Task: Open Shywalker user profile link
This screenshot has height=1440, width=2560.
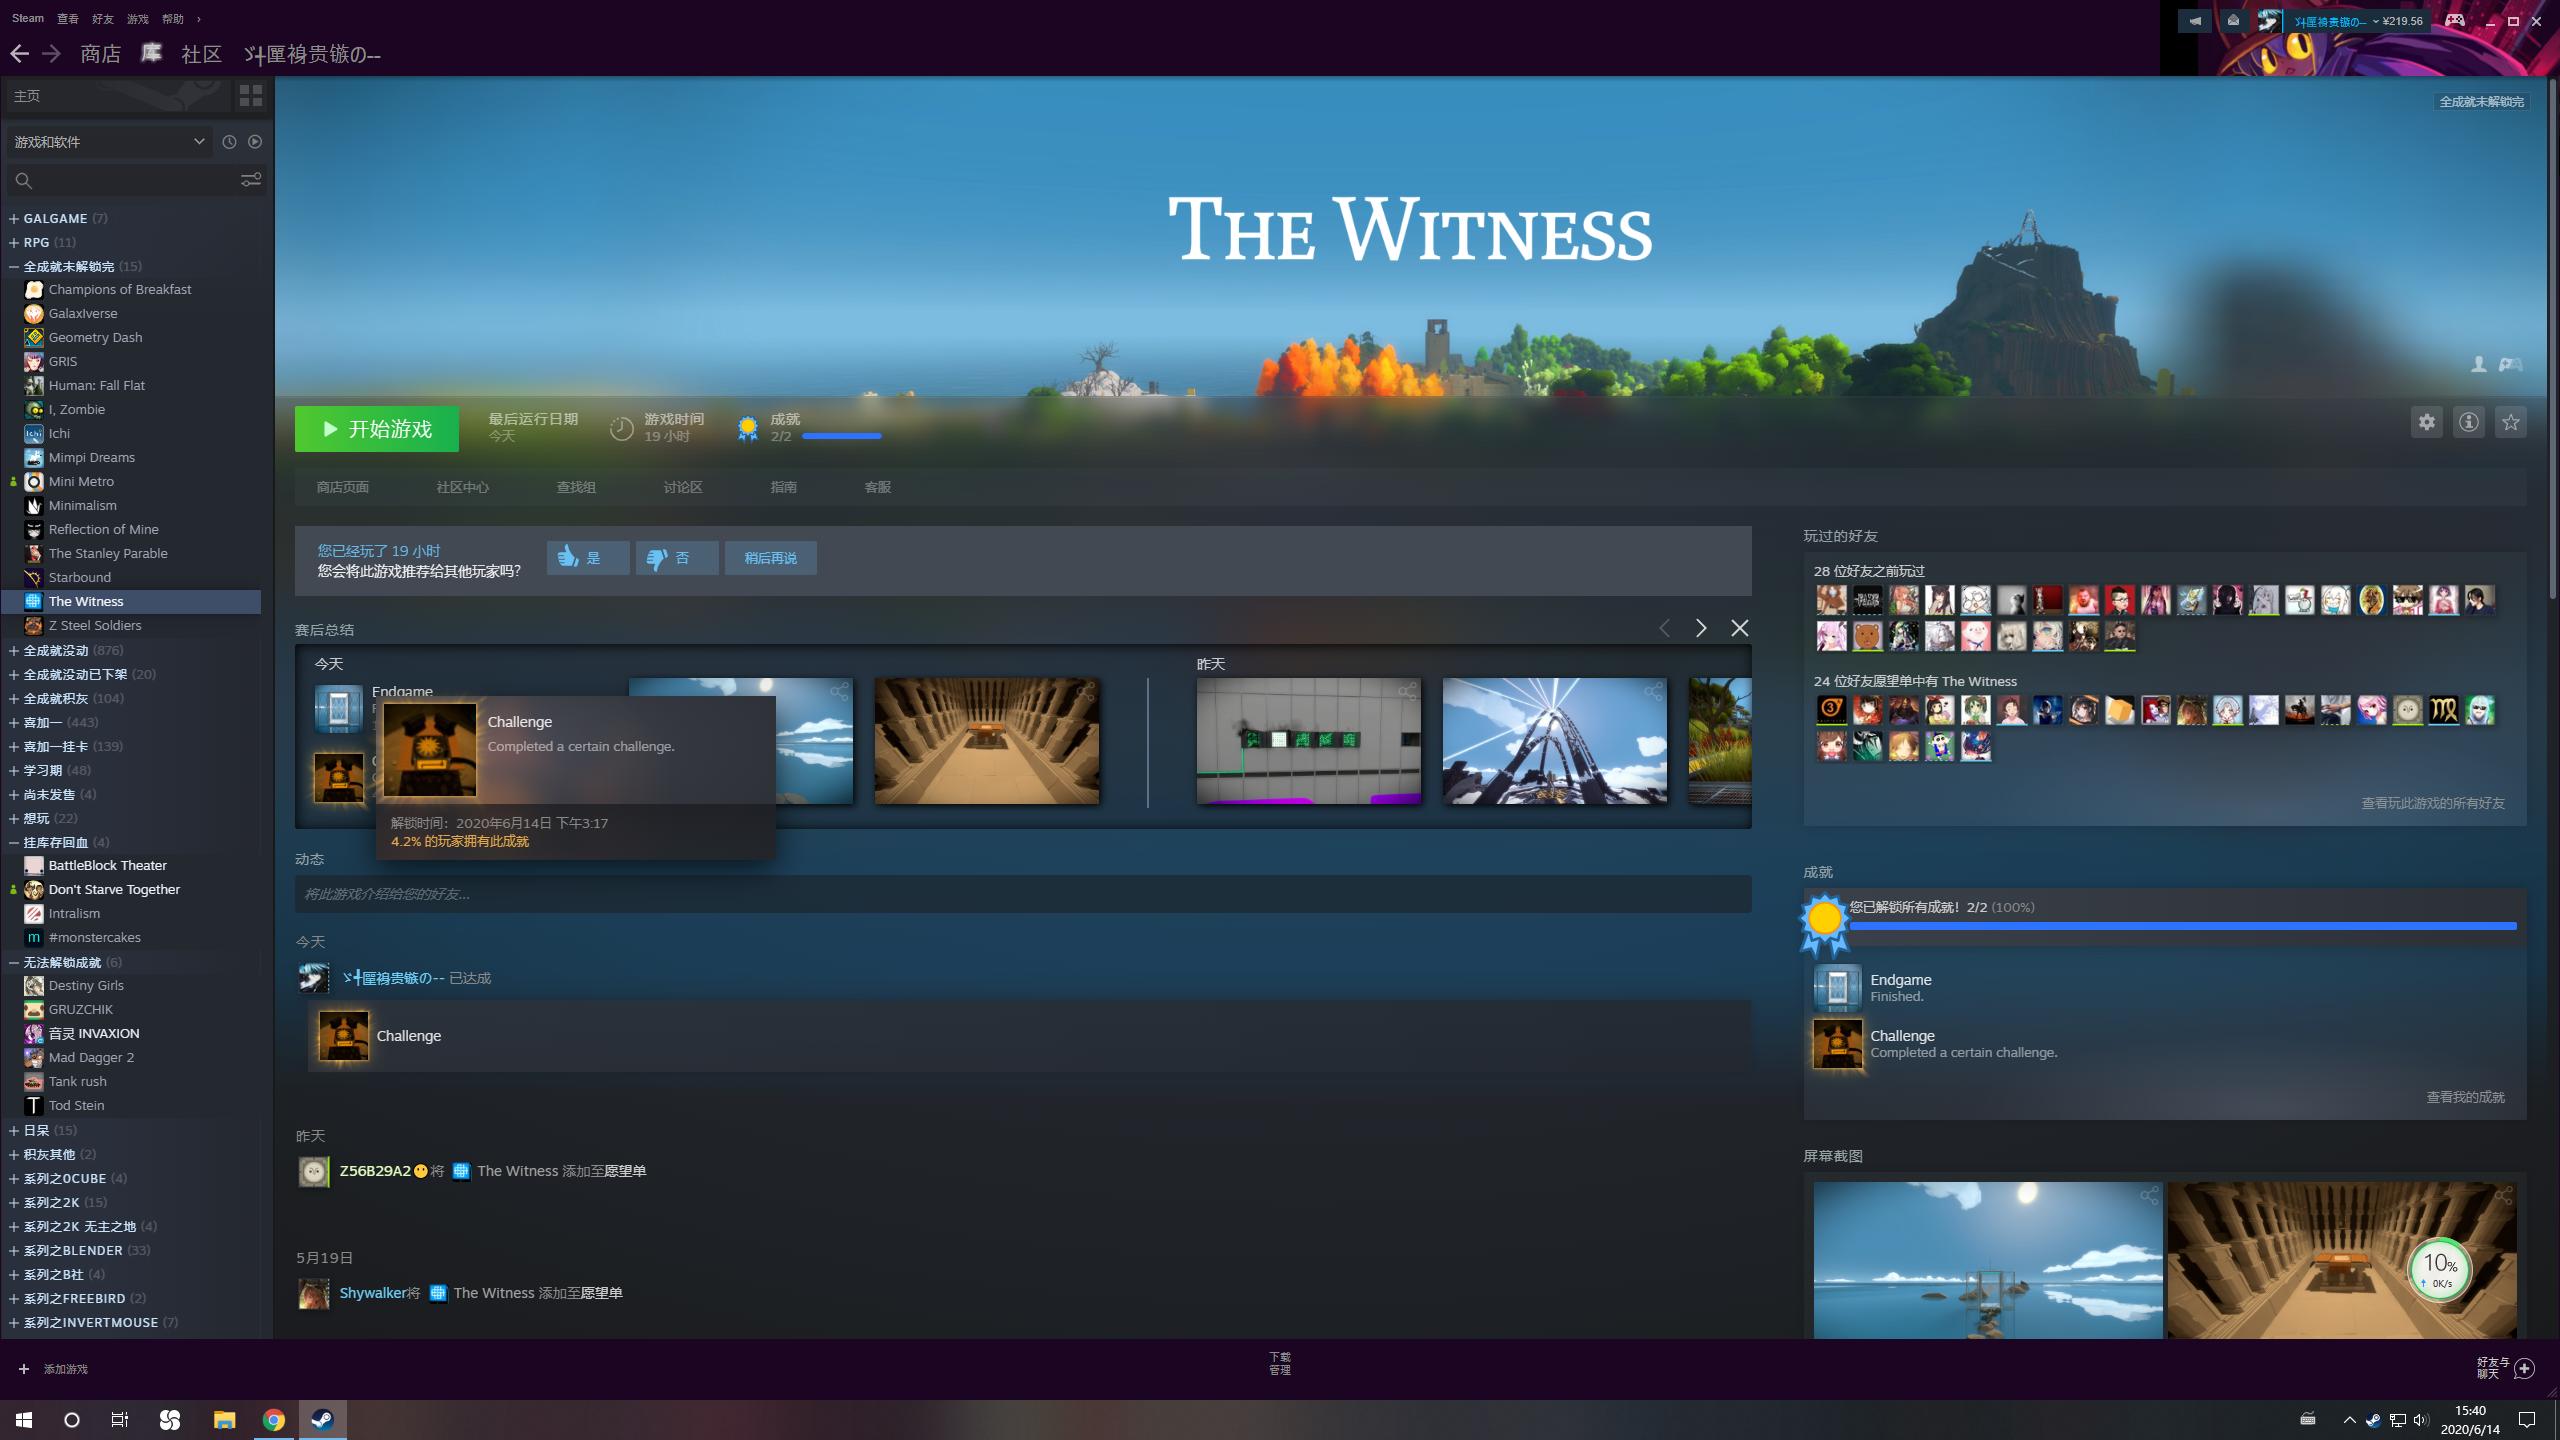Action: click(373, 1293)
